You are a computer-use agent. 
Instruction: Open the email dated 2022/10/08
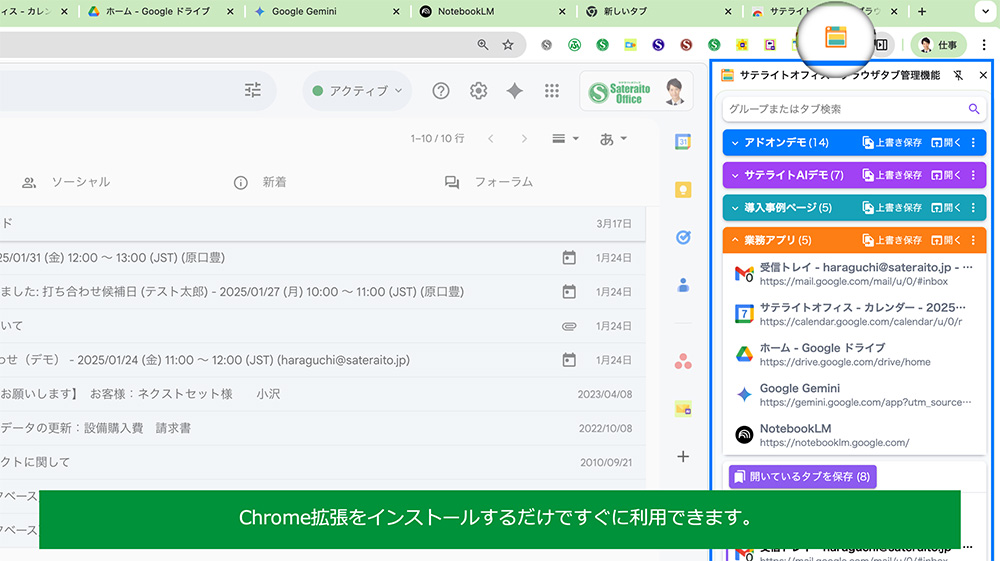[323, 428]
